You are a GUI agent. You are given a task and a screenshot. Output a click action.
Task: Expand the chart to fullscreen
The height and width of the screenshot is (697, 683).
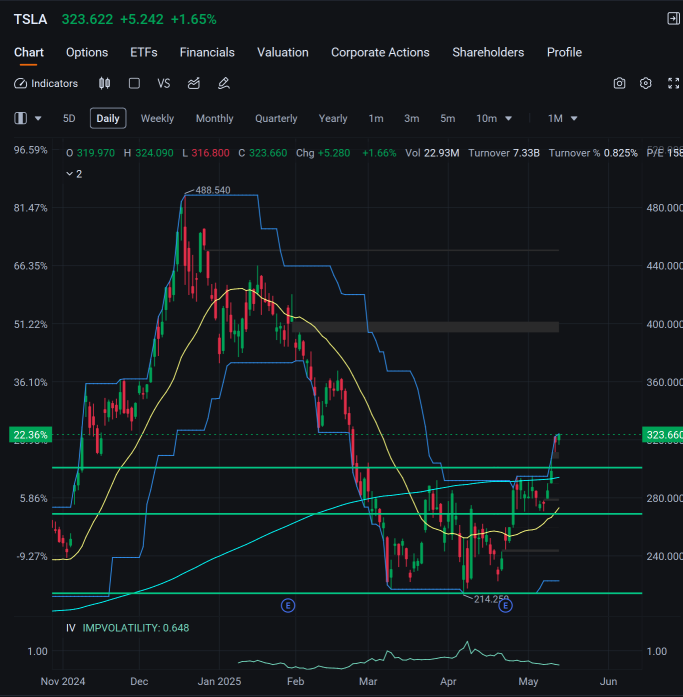(x=674, y=84)
